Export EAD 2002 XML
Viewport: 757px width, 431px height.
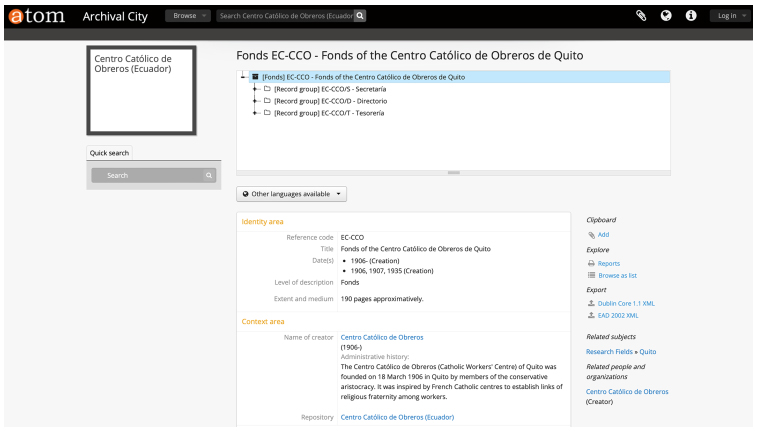click(x=619, y=315)
